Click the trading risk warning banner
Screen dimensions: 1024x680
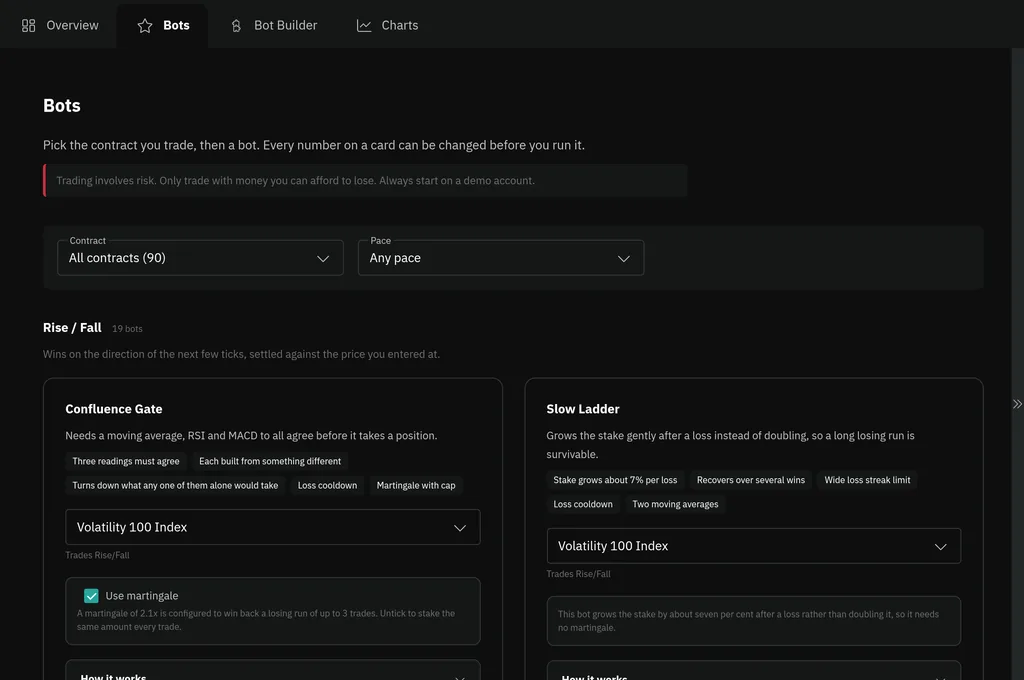pos(365,181)
